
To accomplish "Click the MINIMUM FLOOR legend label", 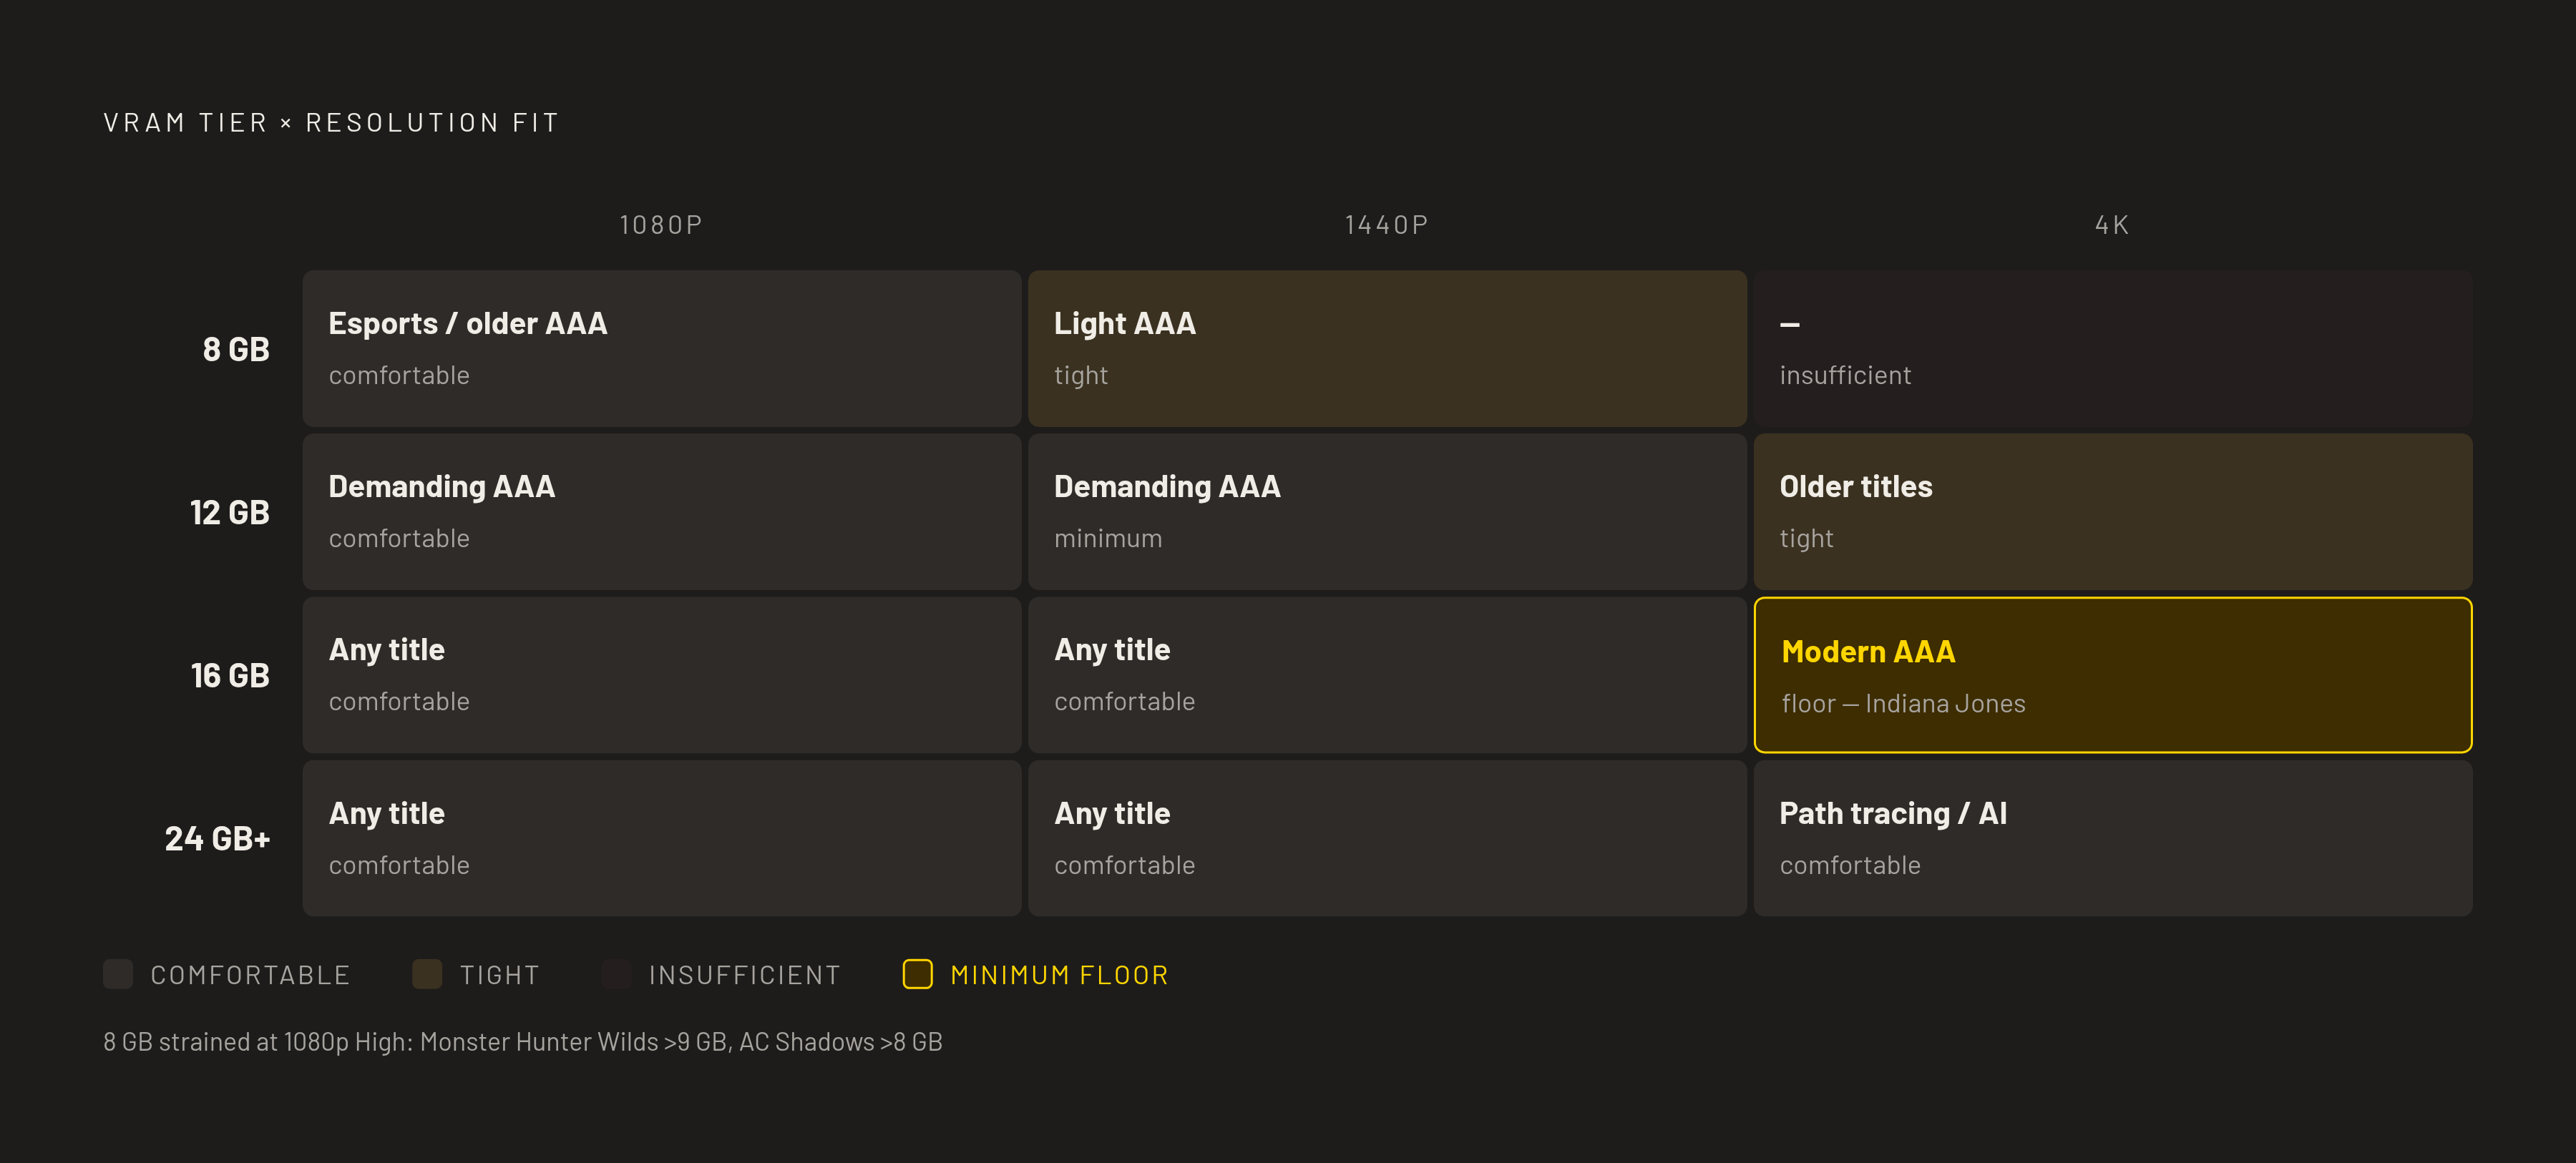I will 1059,975.
